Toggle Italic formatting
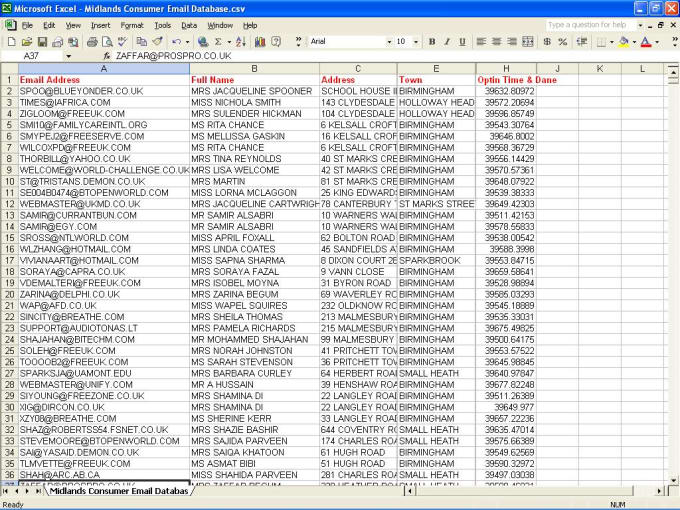 click(447, 42)
